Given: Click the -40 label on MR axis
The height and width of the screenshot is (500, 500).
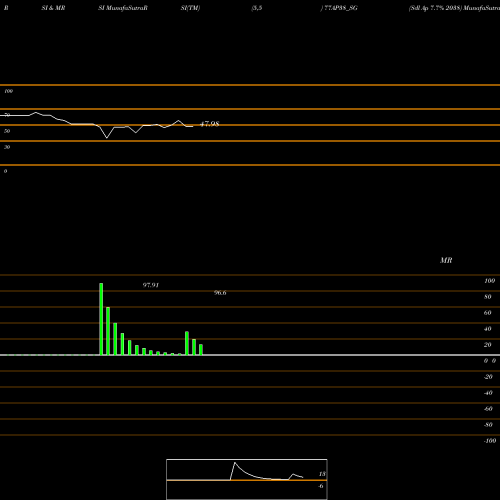Looking at the screenshot, I should (488, 393).
